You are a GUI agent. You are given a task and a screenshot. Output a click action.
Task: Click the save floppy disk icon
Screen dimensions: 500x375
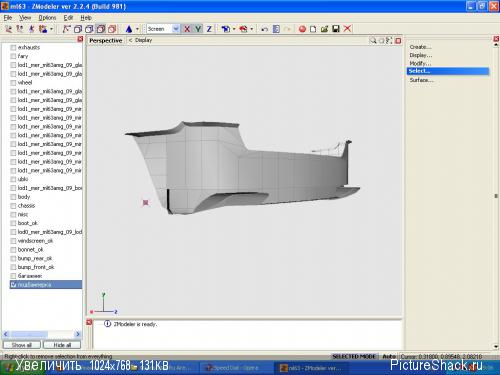click(336, 29)
